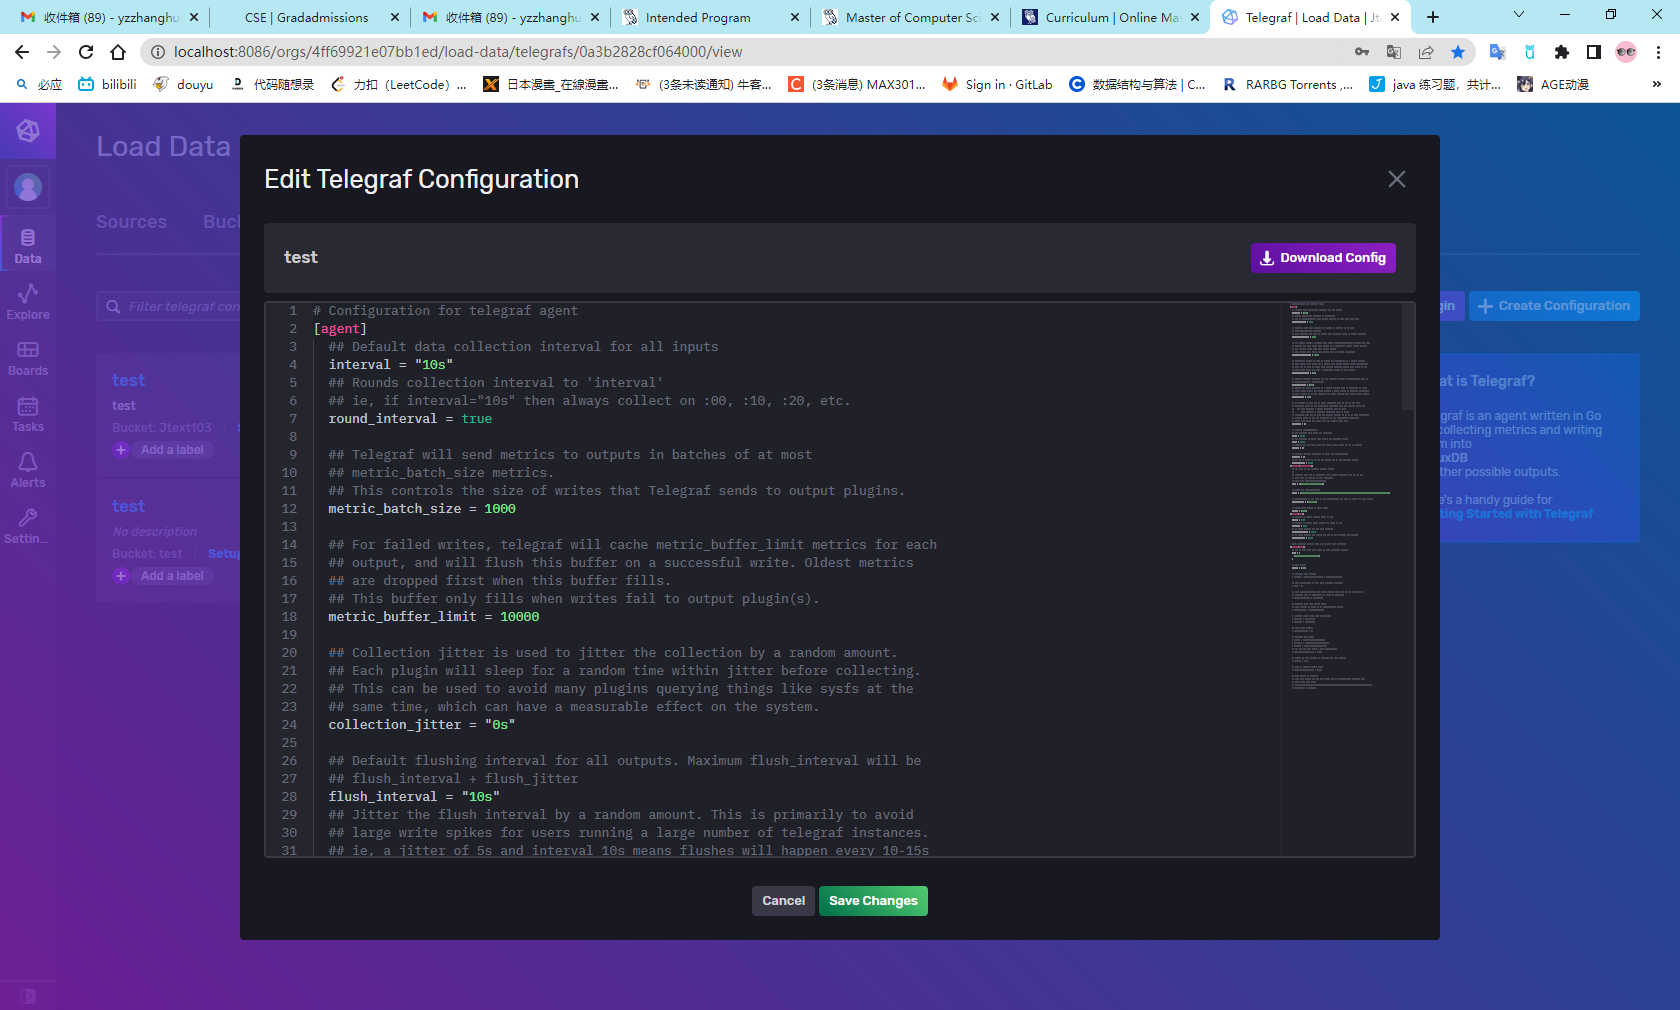The width and height of the screenshot is (1680, 1010).
Task: Share this page icon
Action: point(1426,52)
